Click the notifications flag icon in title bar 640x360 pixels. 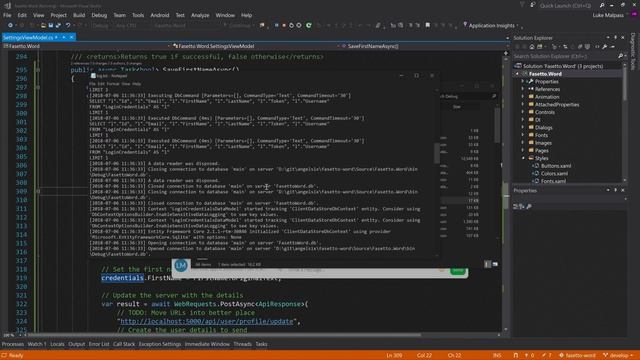(x=522, y=5)
